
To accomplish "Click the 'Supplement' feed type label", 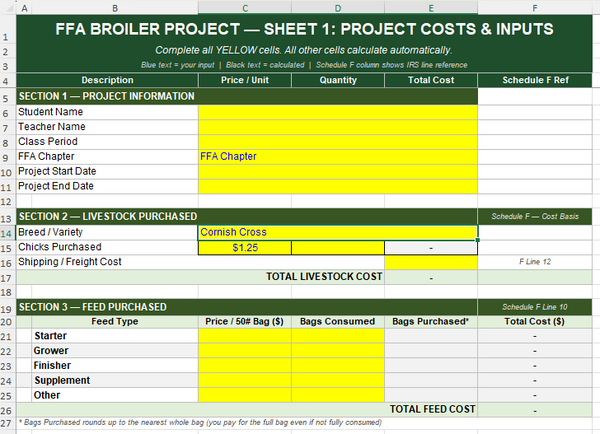I will pyautogui.click(x=62, y=380).
